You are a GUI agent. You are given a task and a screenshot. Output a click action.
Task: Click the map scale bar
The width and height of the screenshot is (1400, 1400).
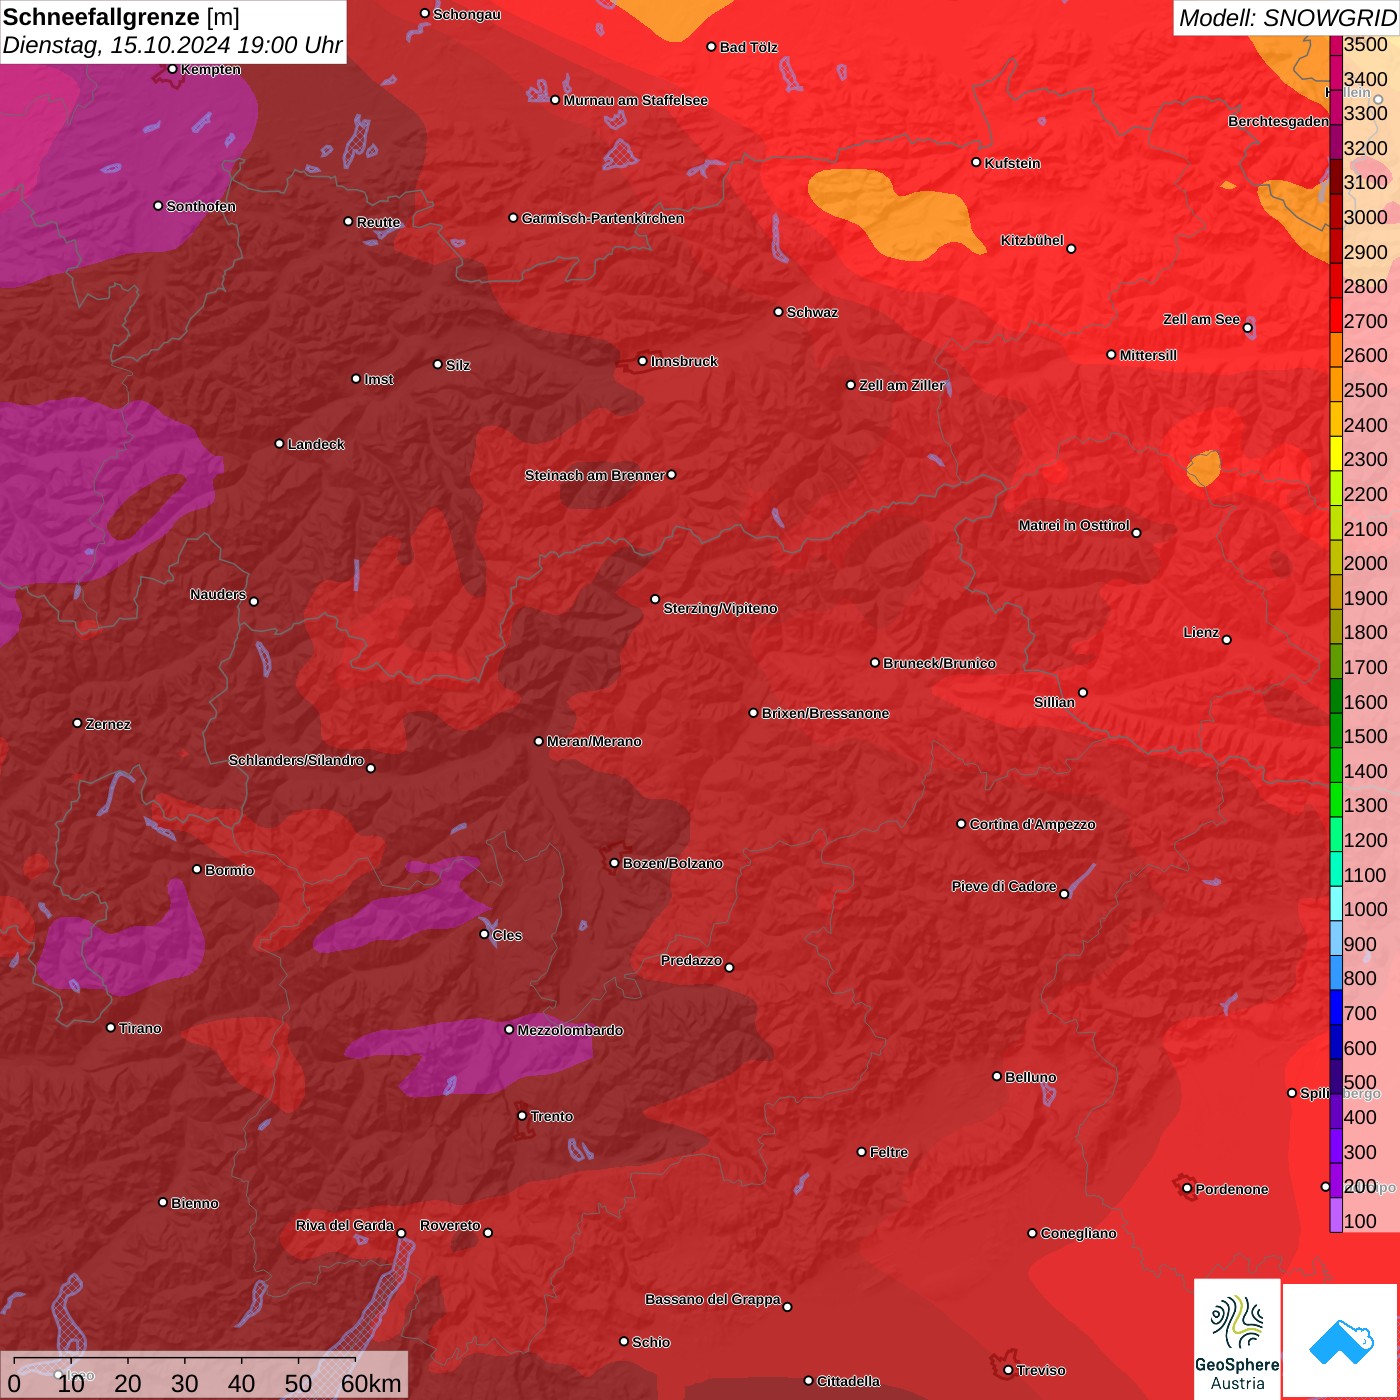pos(205,1375)
